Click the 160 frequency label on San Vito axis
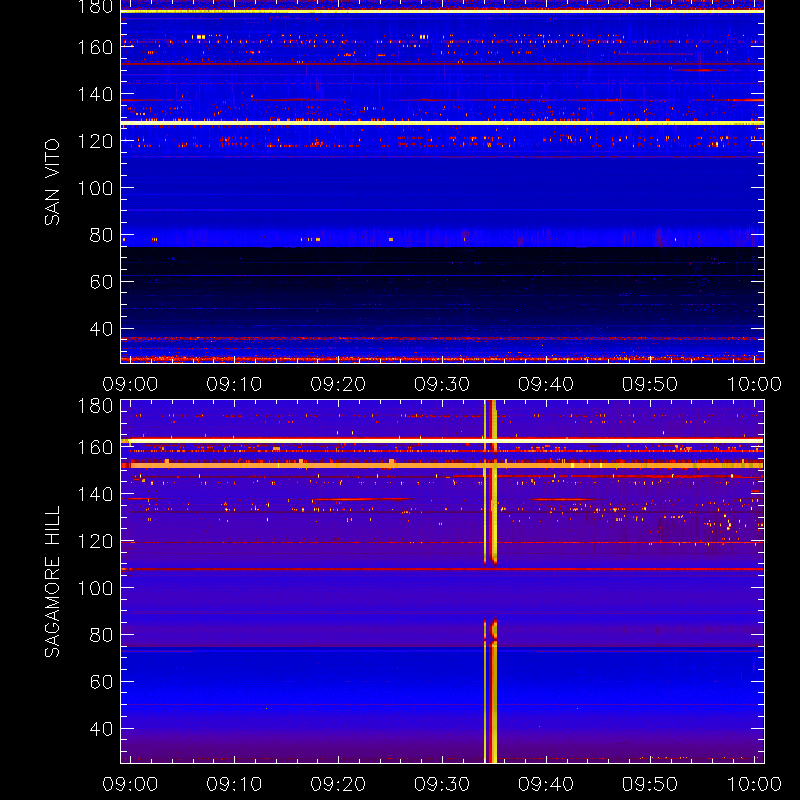Viewport: 800px width, 800px height. 95,47
